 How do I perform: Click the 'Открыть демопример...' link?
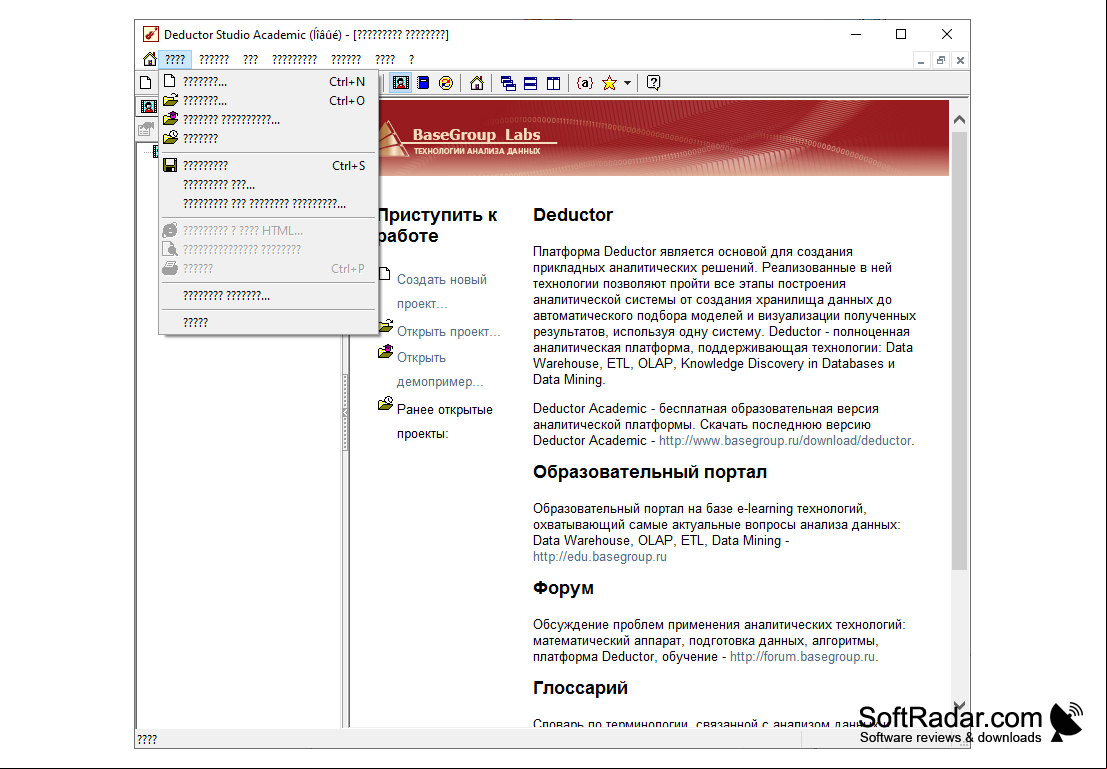(440, 369)
